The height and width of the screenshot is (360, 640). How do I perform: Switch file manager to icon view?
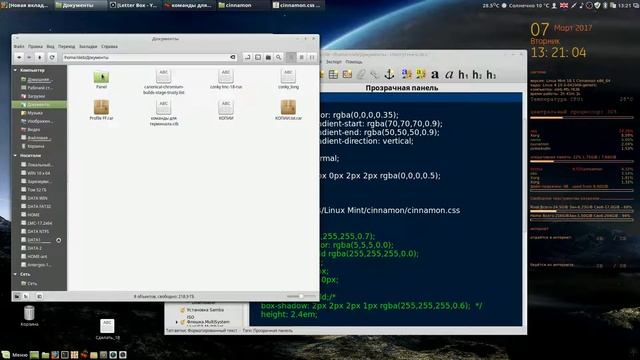291,58
